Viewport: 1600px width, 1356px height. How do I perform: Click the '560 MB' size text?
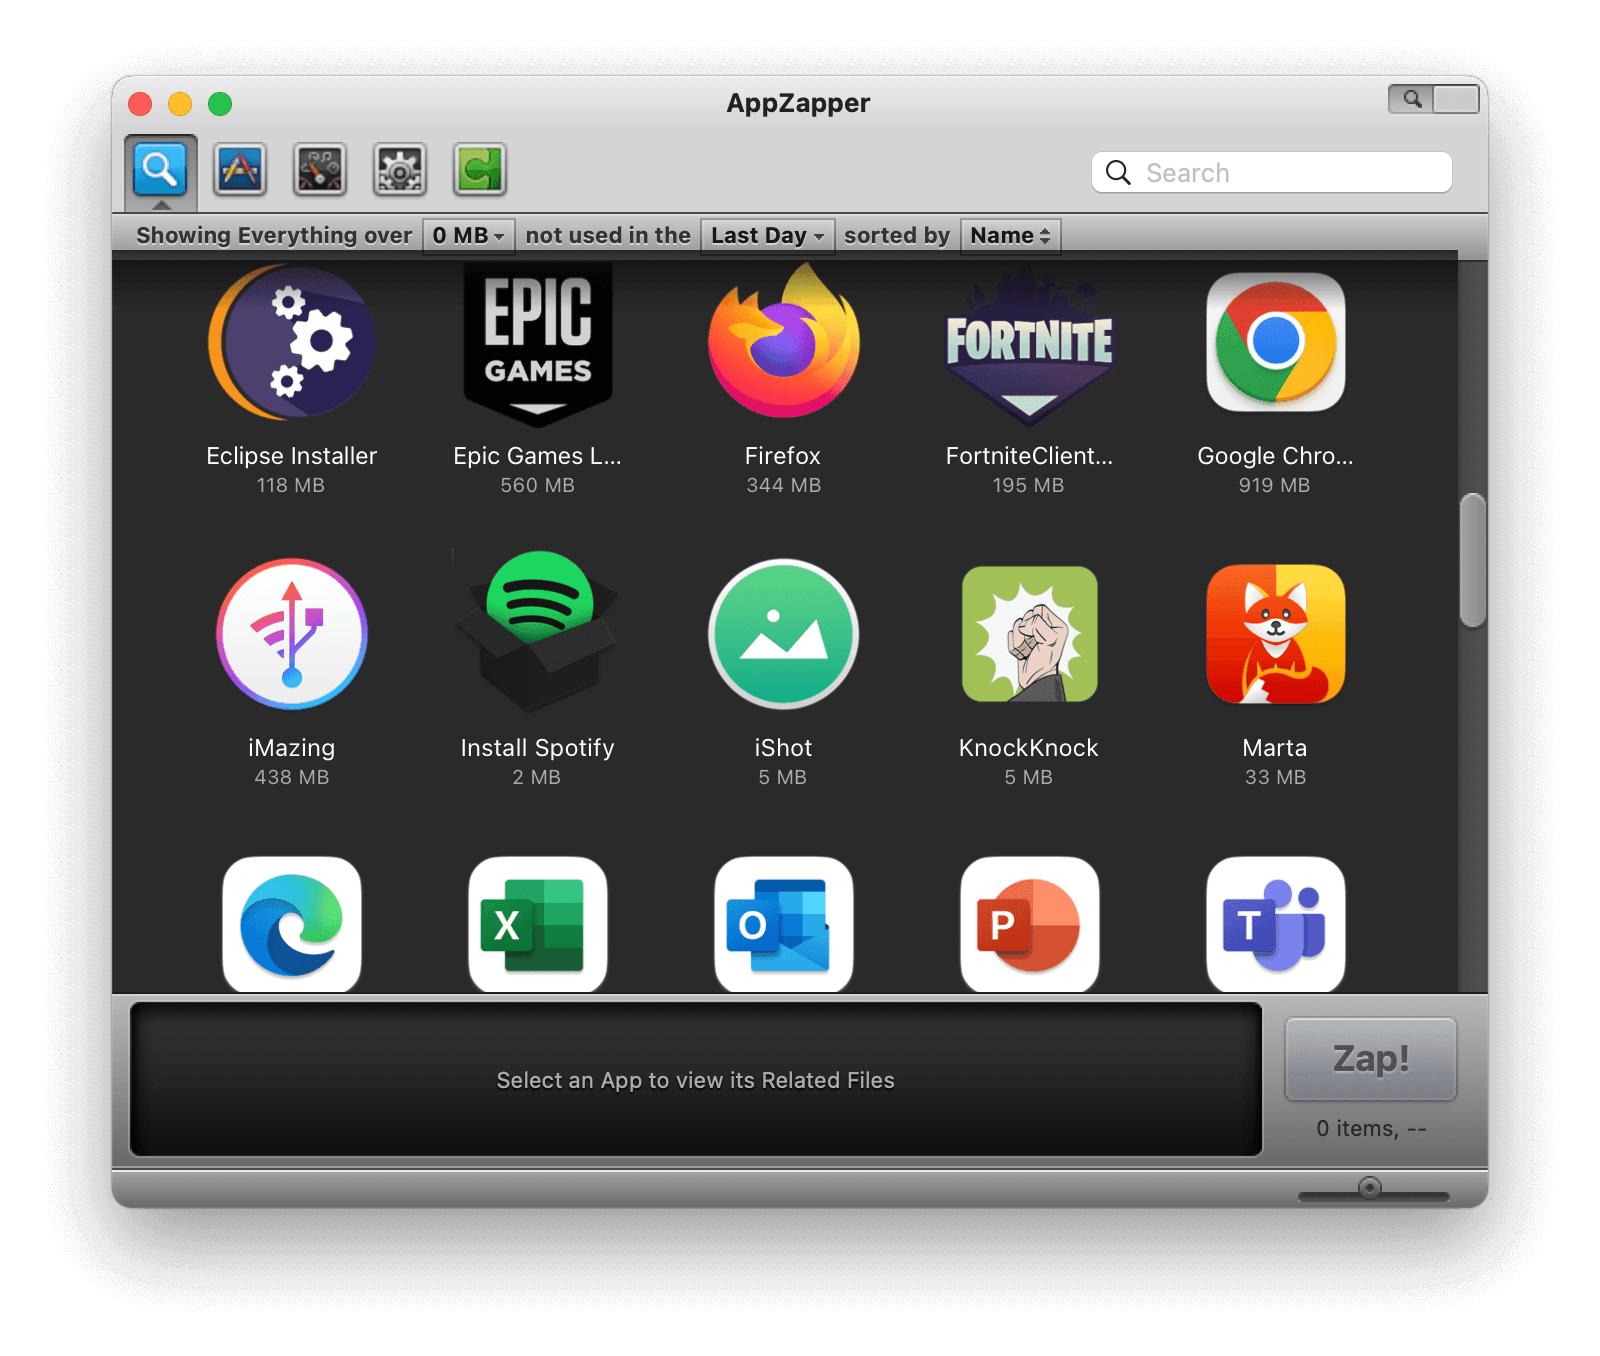point(538,485)
